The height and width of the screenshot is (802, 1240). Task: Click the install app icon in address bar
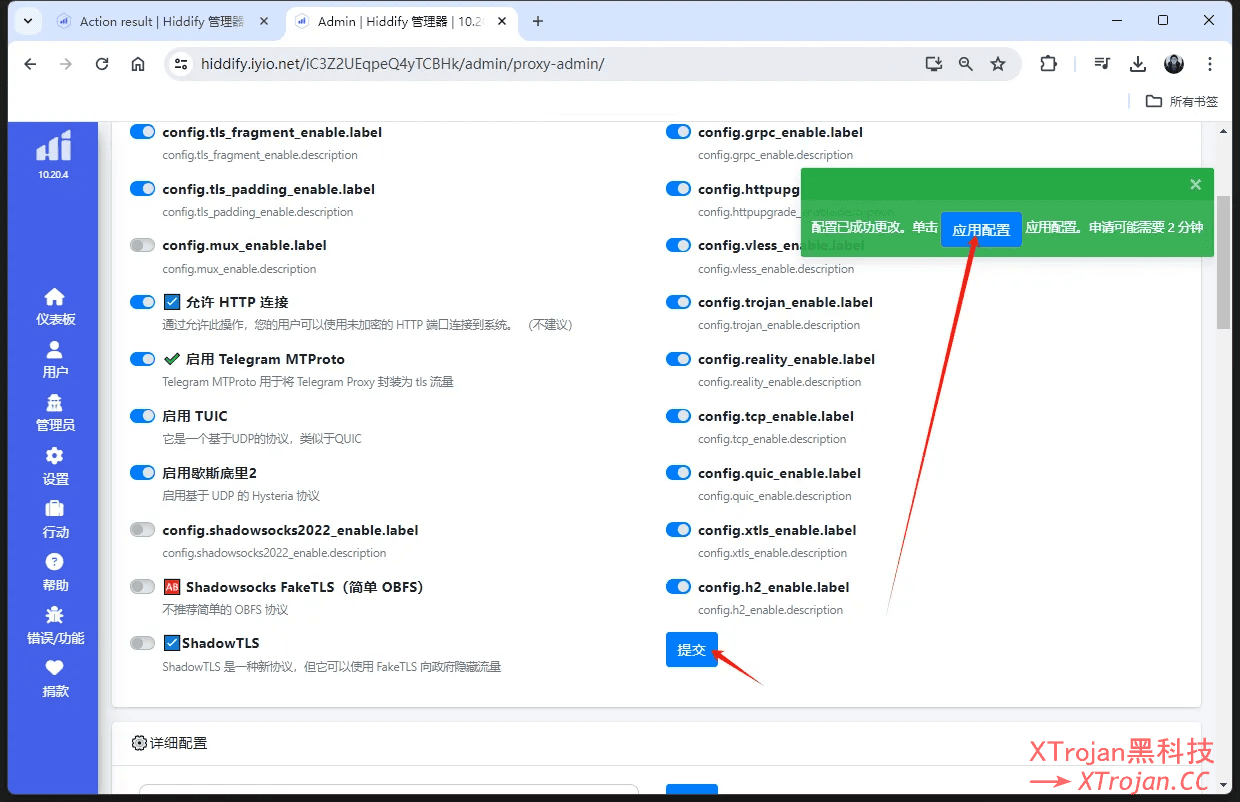[x=934, y=64]
